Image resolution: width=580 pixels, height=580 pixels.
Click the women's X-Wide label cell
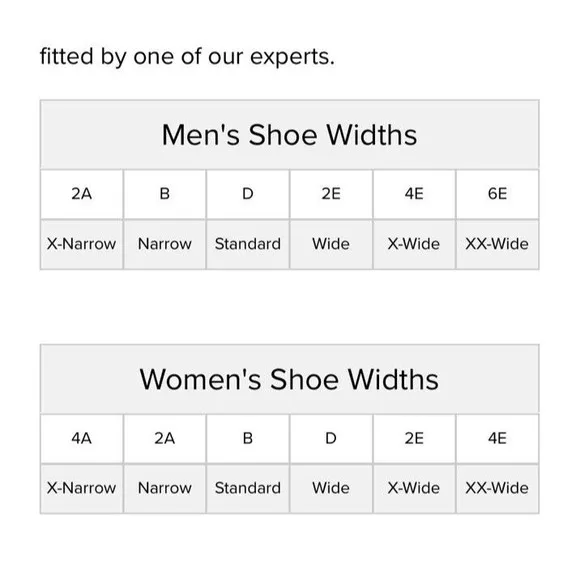click(414, 489)
